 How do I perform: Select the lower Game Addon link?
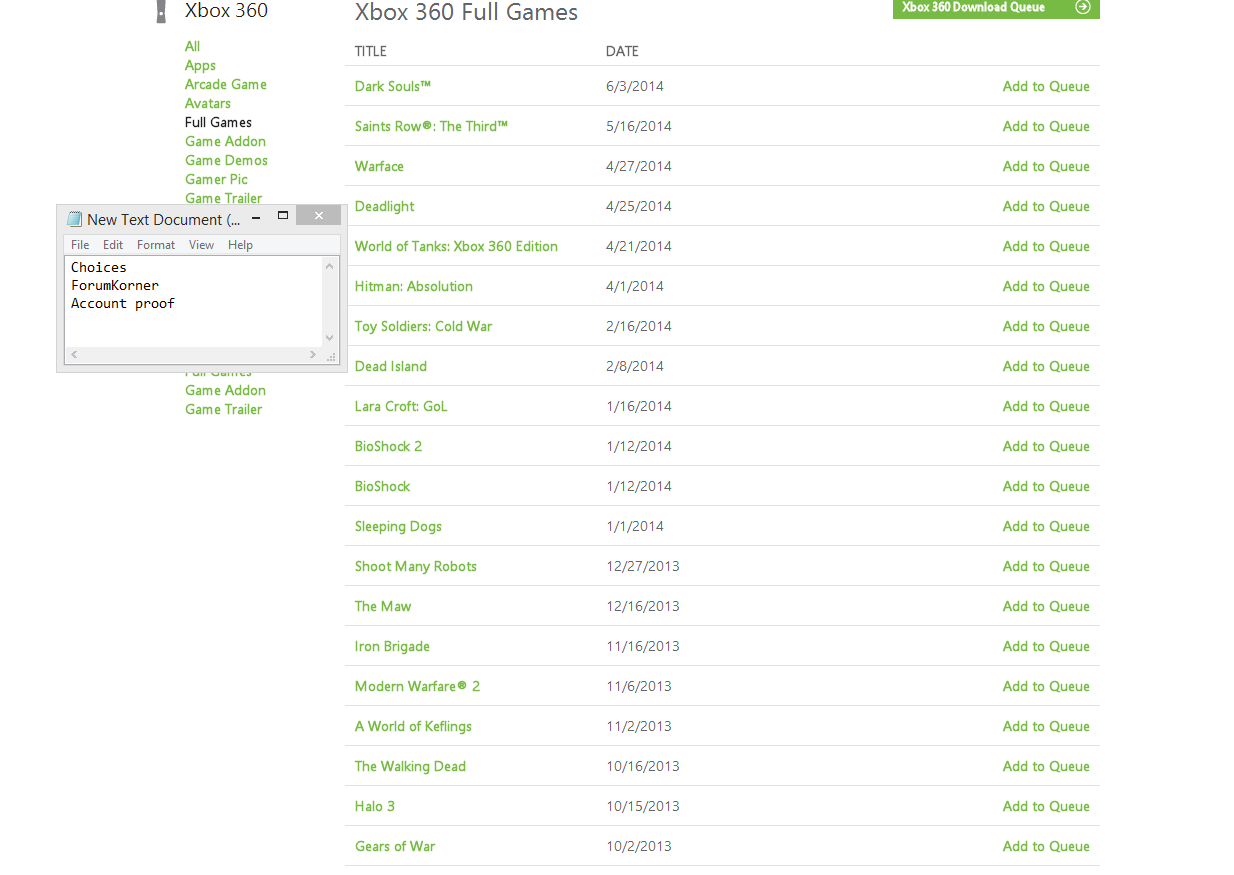pos(225,390)
